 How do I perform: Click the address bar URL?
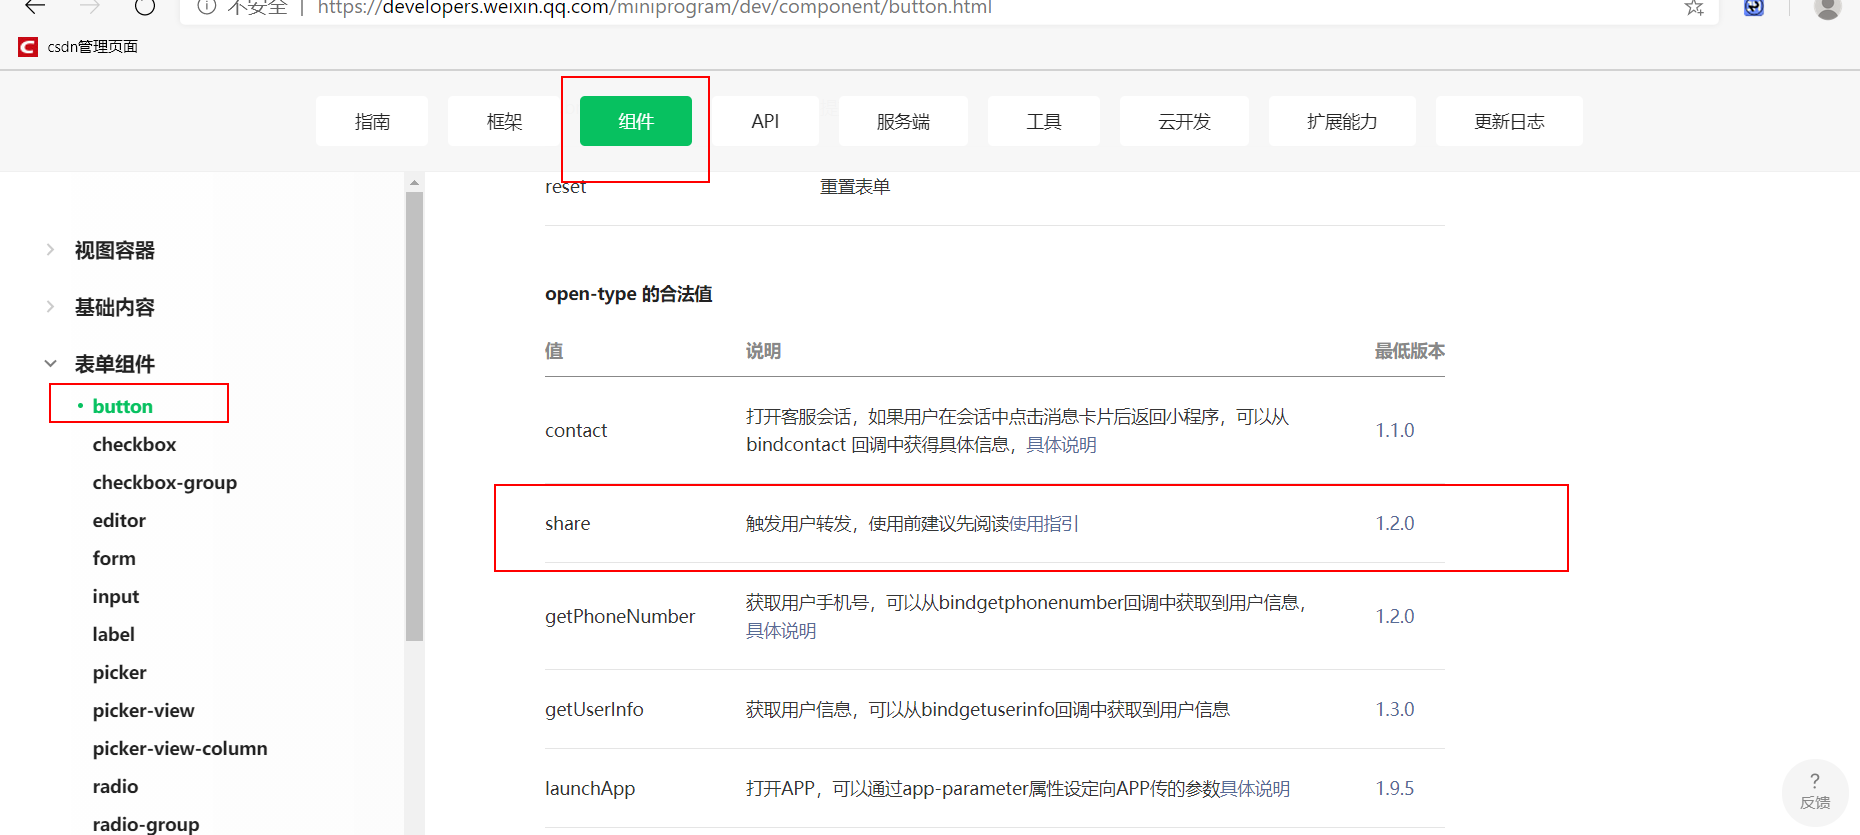pyautogui.click(x=654, y=8)
